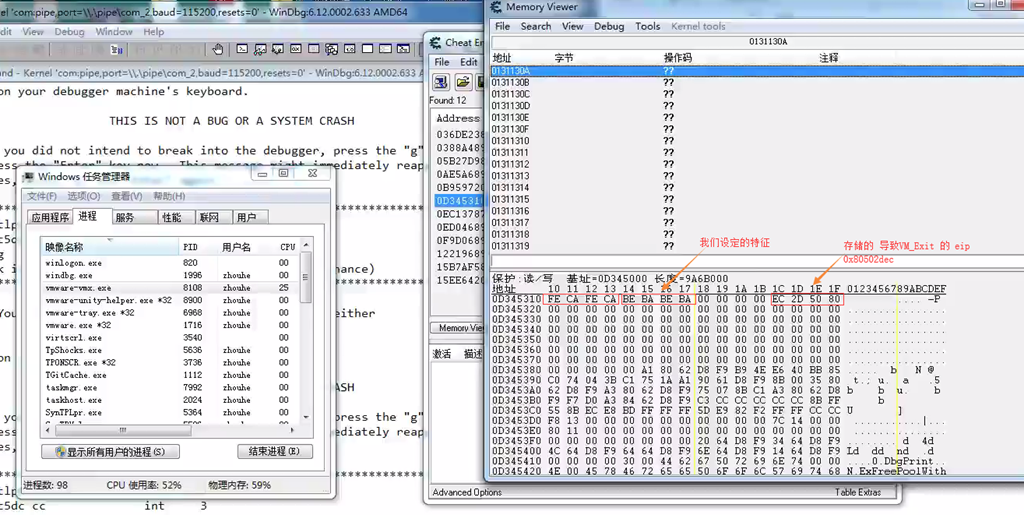
Task: Click highlighted 0D3453 address in Cheat Engine list
Action: [460, 201]
